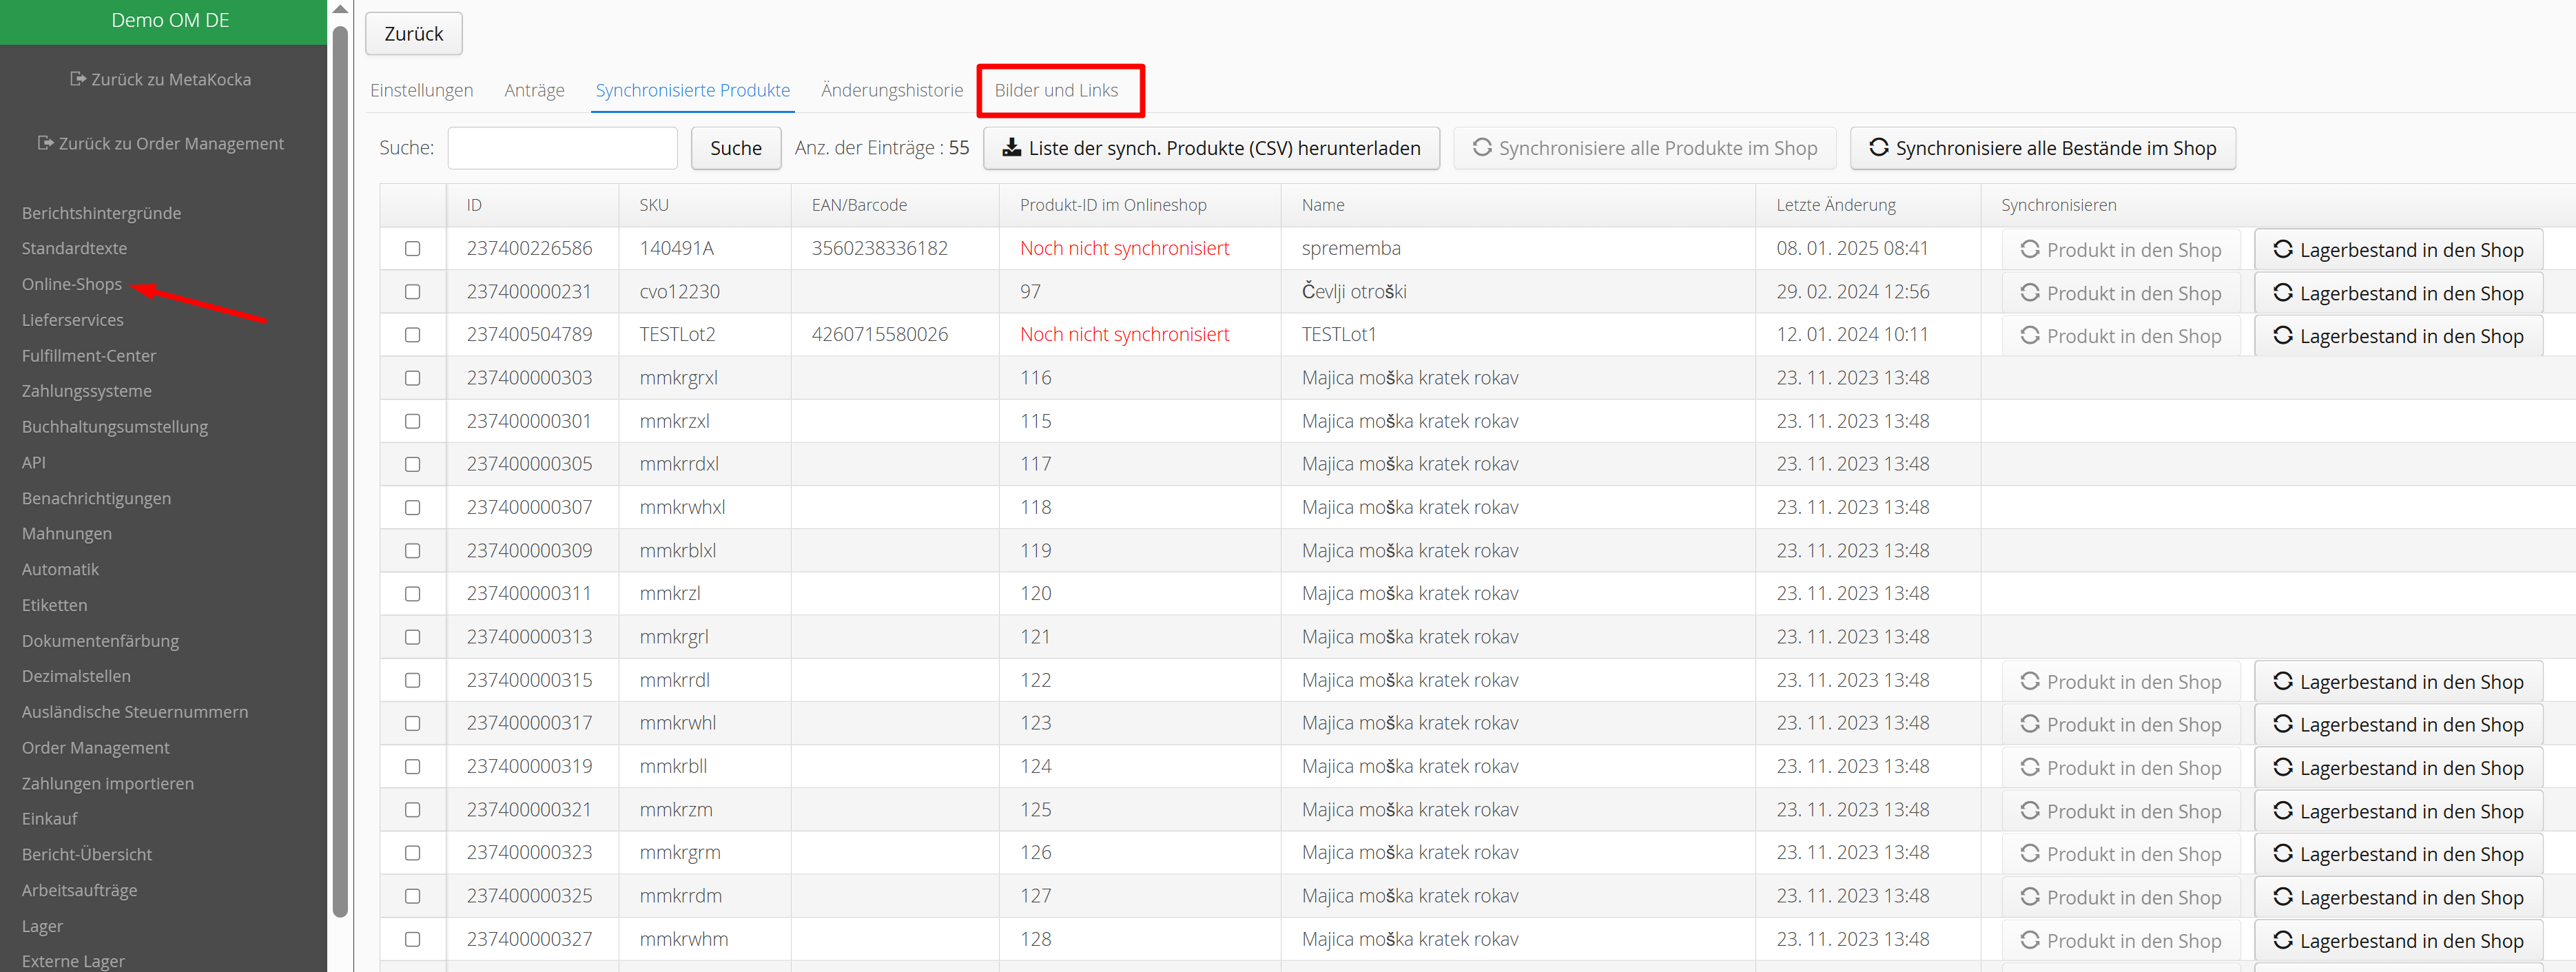Image resolution: width=2576 pixels, height=972 pixels.
Task: Switch to the Änderungshistorie tab
Action: [891, 90]
